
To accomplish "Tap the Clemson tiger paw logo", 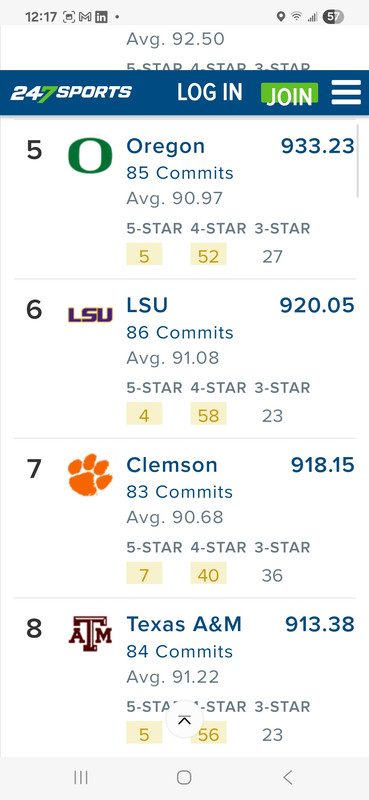I will click(90, 474).
